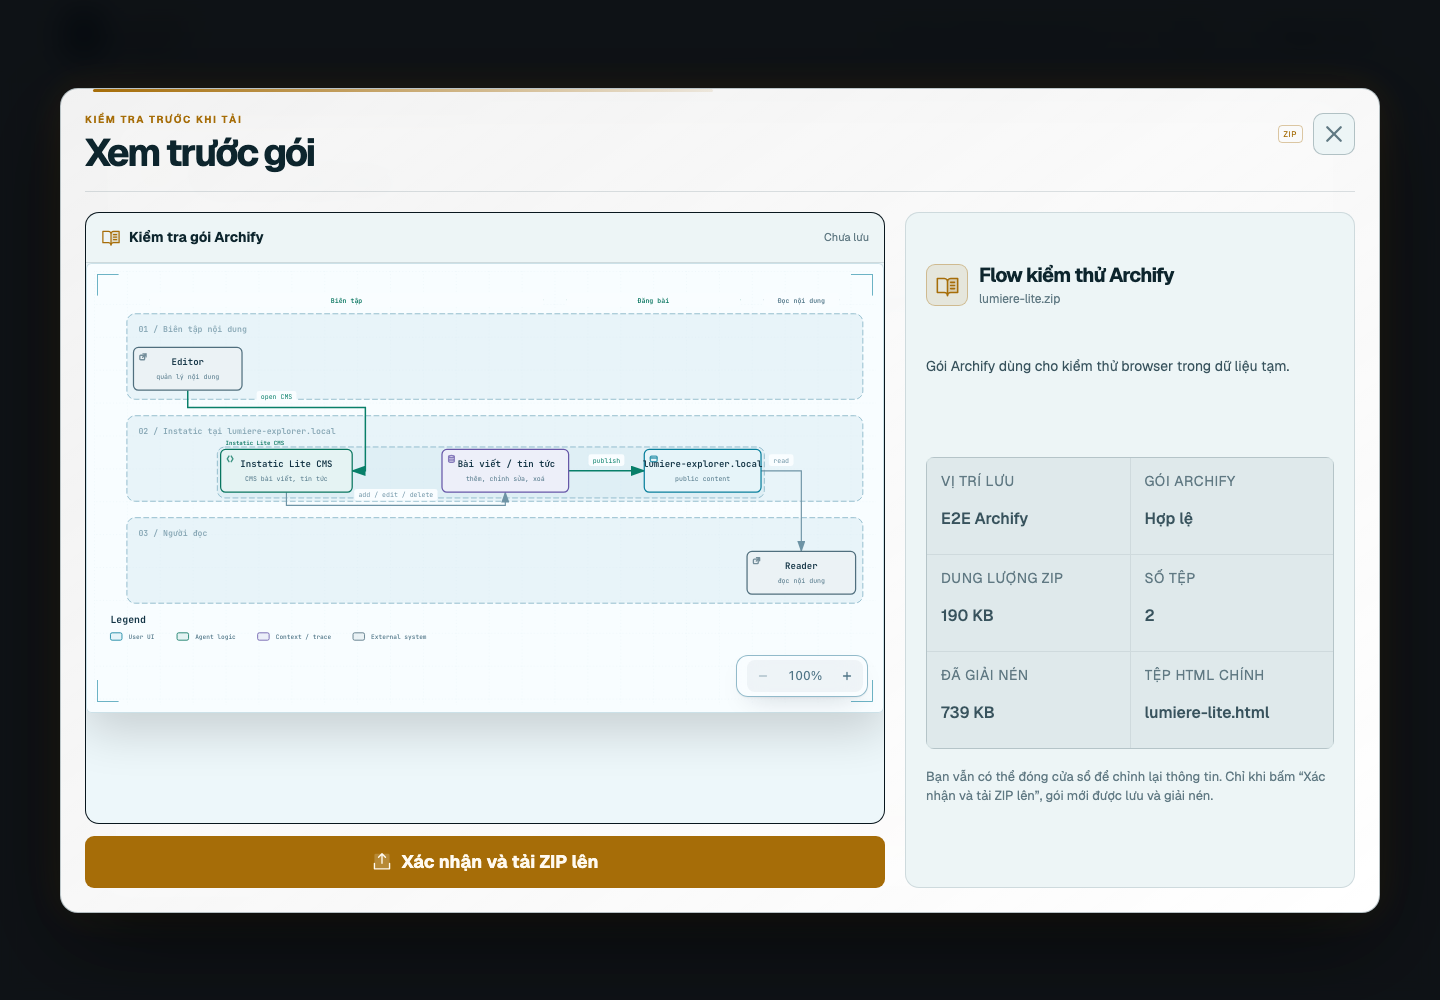Click the 'E2E Archify' save location value
1440x1000 pixels.
(984, 518)
